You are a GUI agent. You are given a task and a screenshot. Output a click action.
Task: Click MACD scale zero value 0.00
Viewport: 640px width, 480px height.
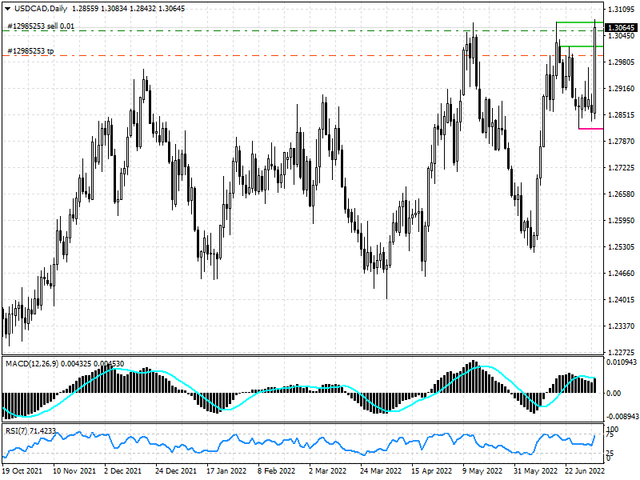click(614, 393)
